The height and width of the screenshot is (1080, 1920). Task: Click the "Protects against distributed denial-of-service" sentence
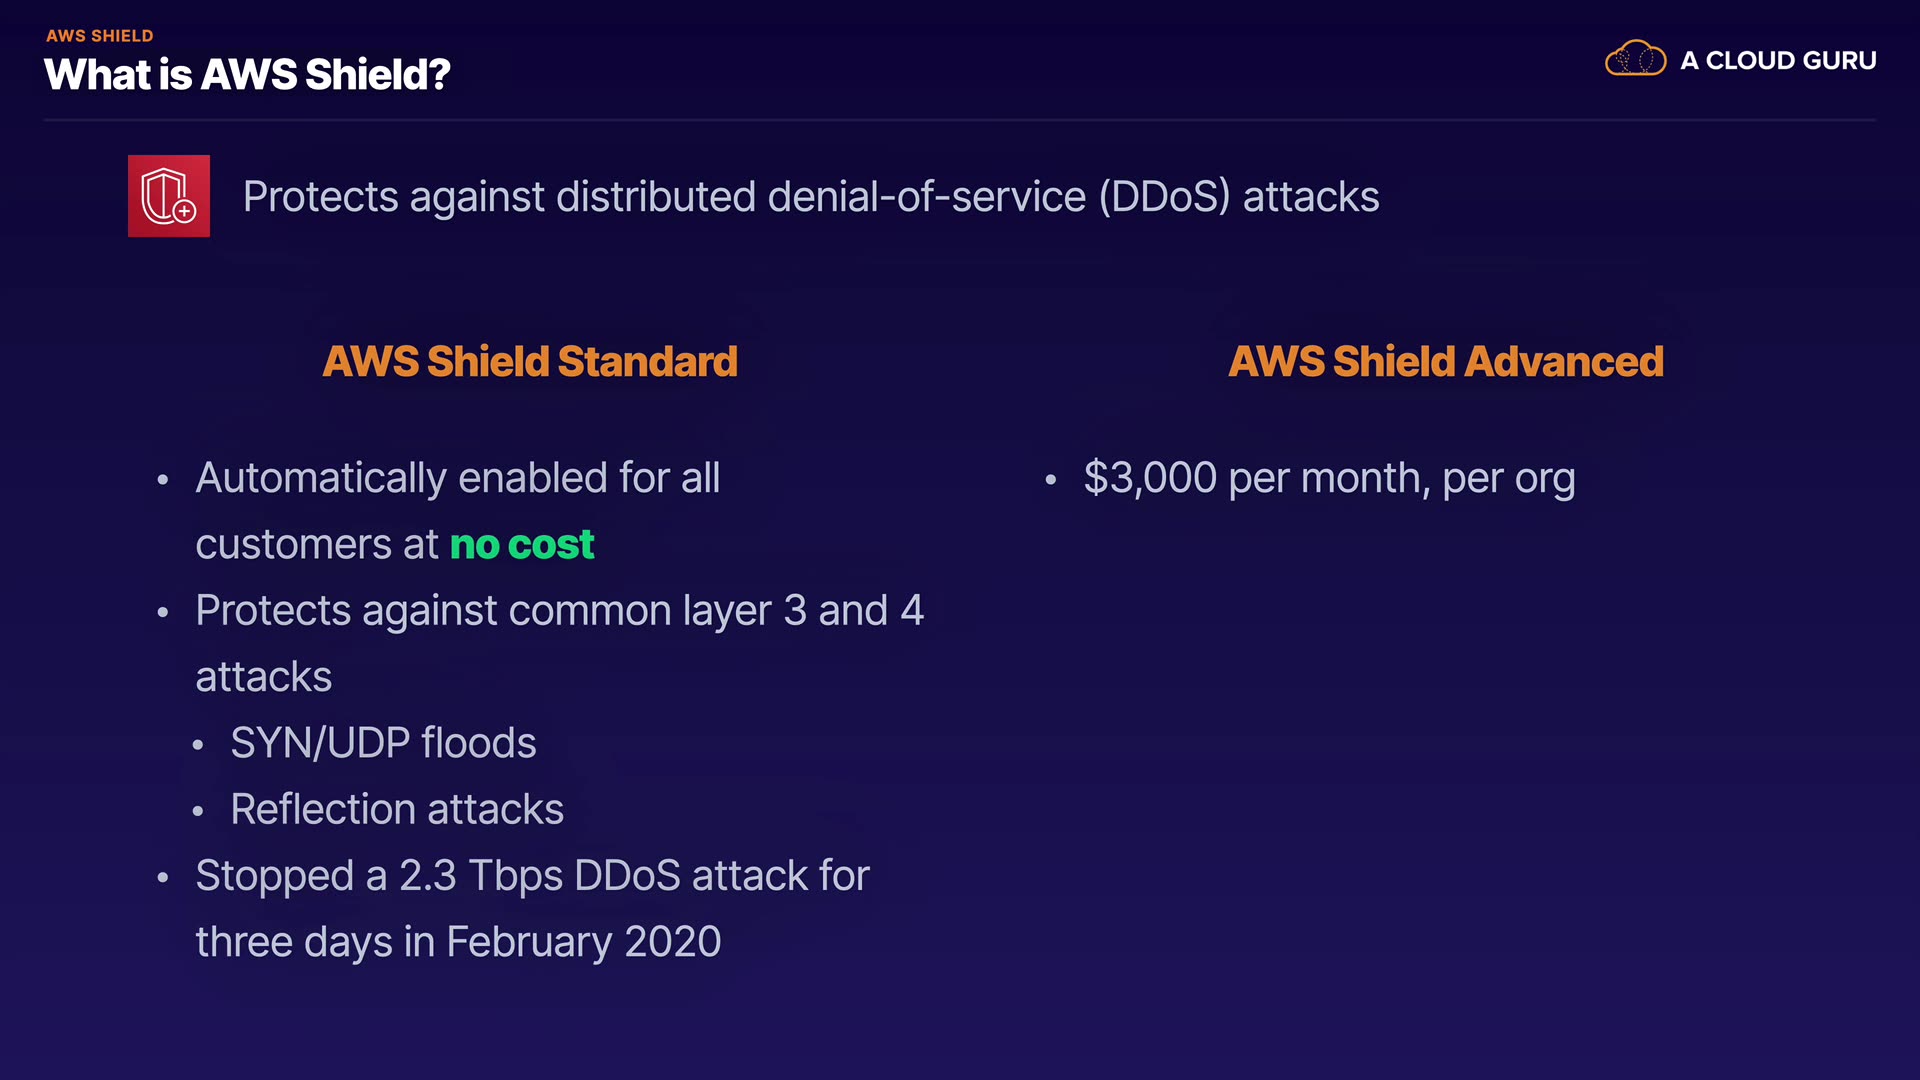click(x=810, y=197)
